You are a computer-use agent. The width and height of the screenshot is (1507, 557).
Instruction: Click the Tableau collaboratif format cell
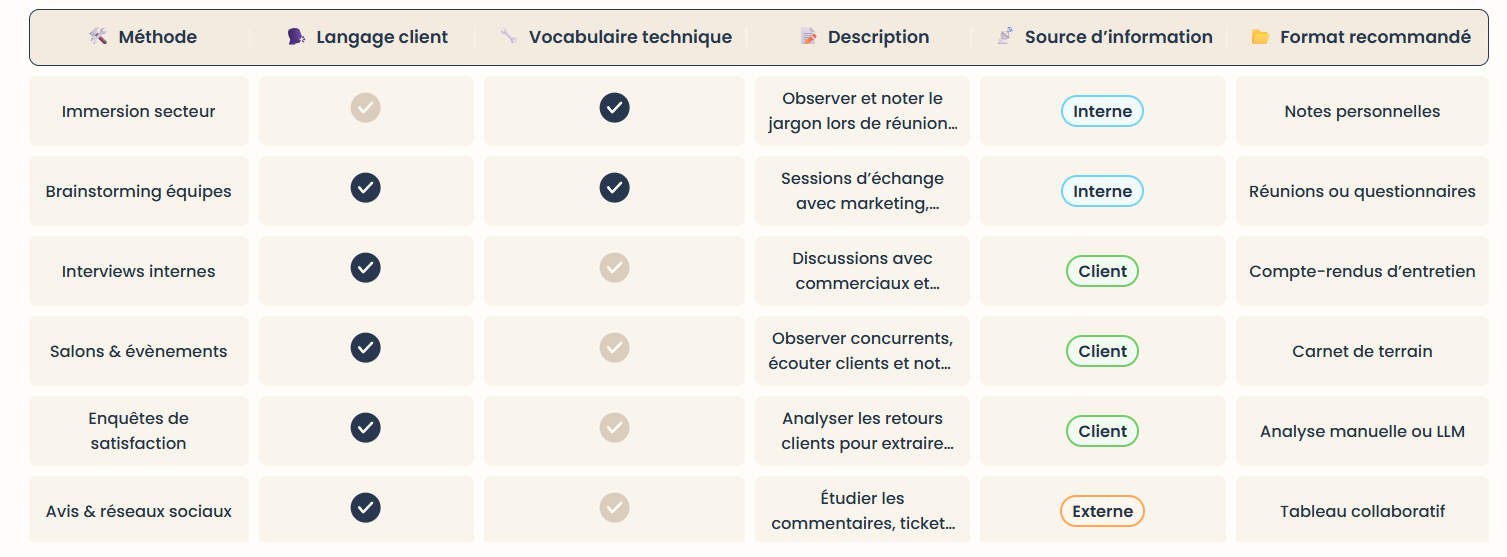coord(1362,511)
